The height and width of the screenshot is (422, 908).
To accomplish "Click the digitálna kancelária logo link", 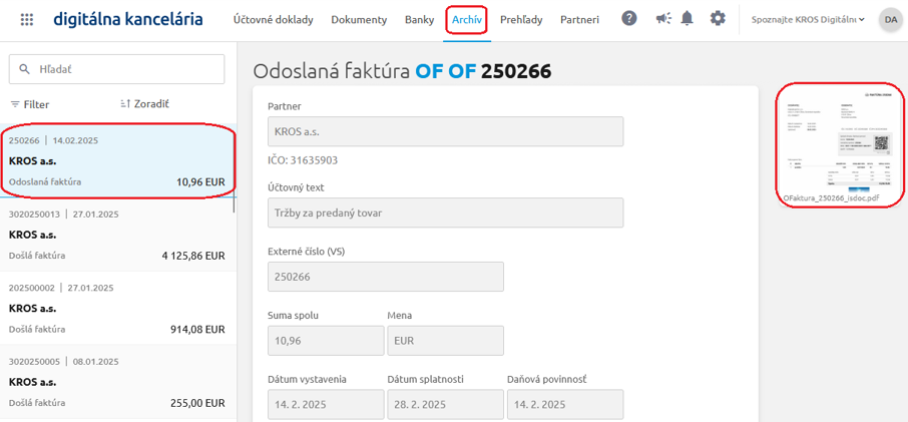I will click(128, 19).
